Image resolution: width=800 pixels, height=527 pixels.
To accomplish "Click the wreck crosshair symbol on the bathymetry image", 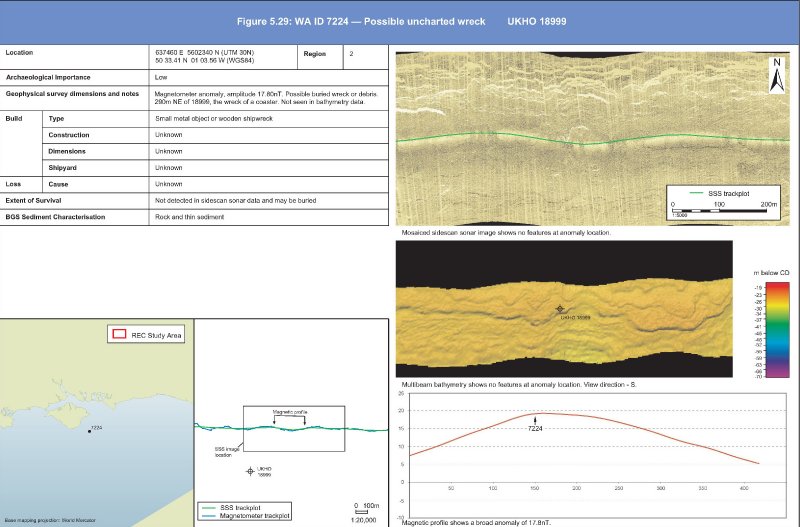I will (560, 309).
